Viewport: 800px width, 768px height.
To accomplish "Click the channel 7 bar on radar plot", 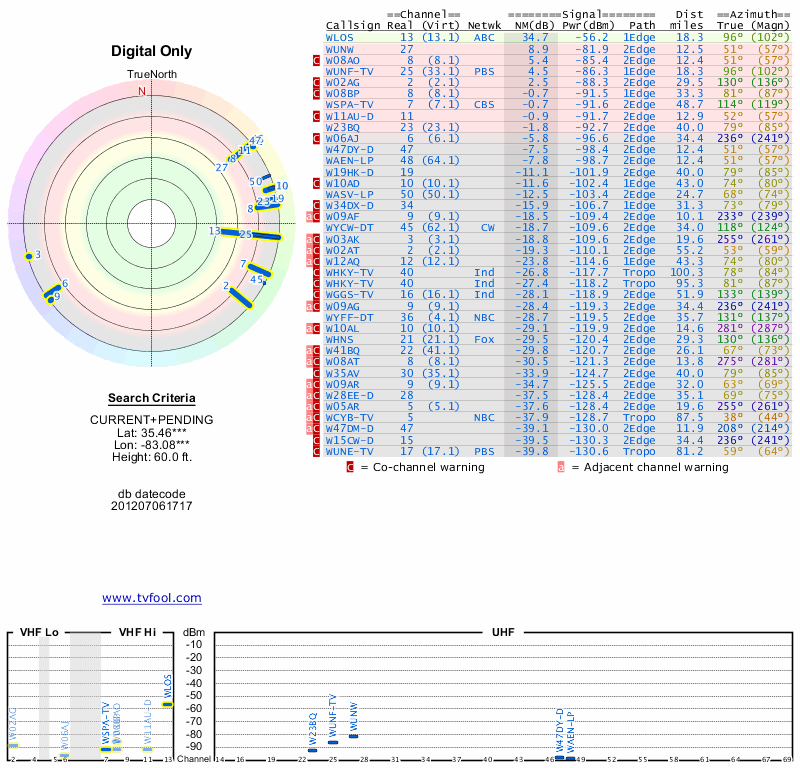I will pyautogui.click(x=259, y=269).
